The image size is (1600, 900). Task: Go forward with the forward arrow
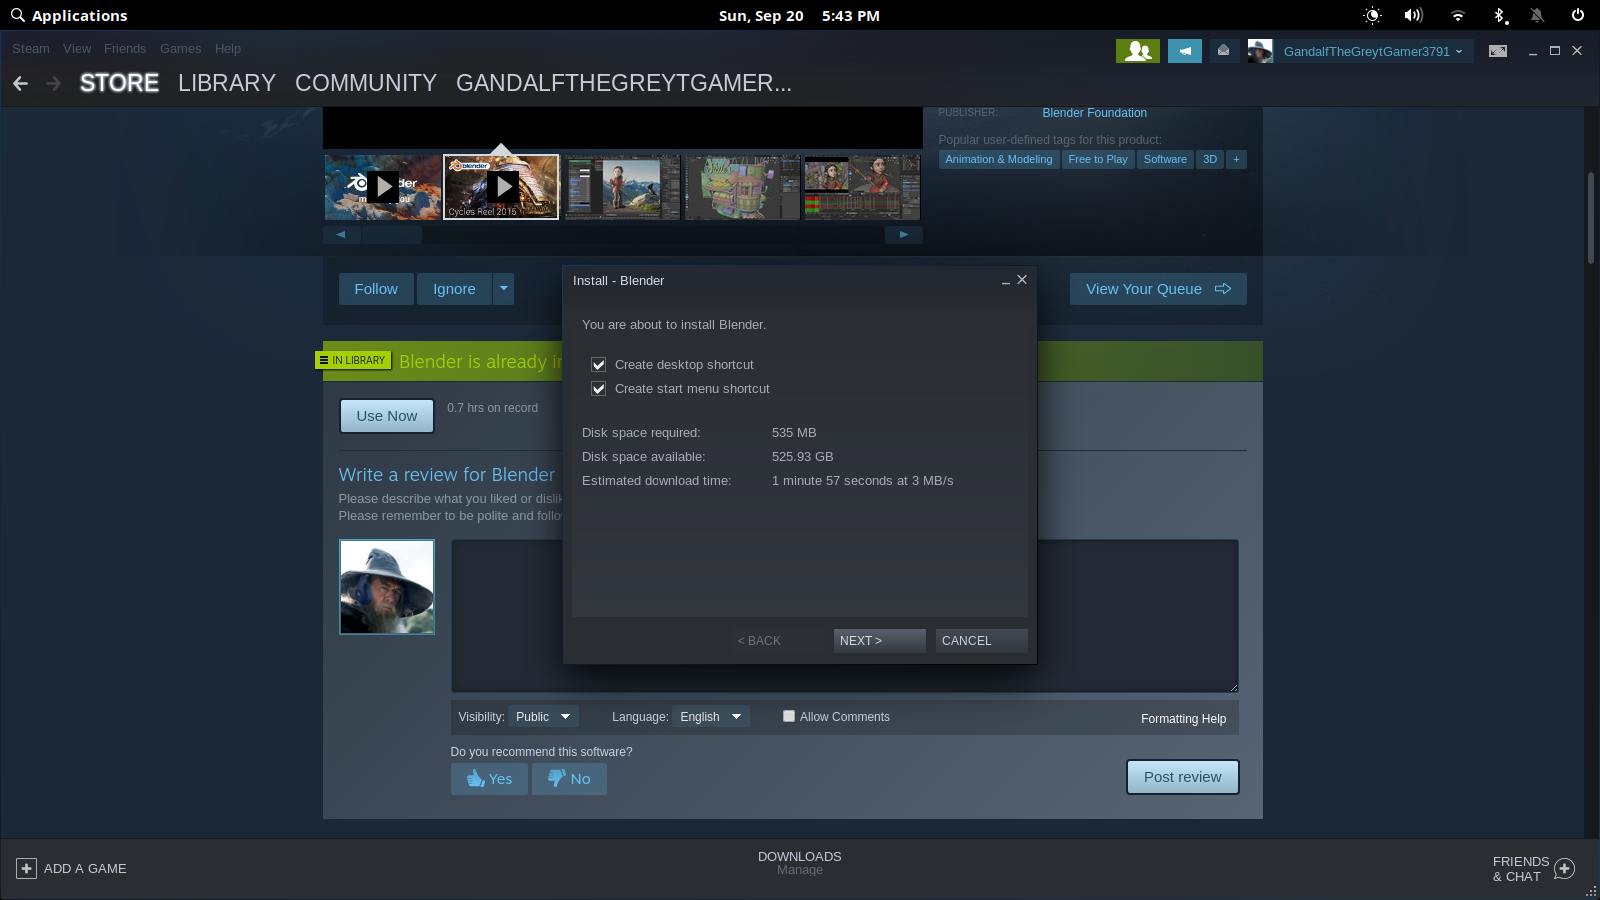click(54, 83)
